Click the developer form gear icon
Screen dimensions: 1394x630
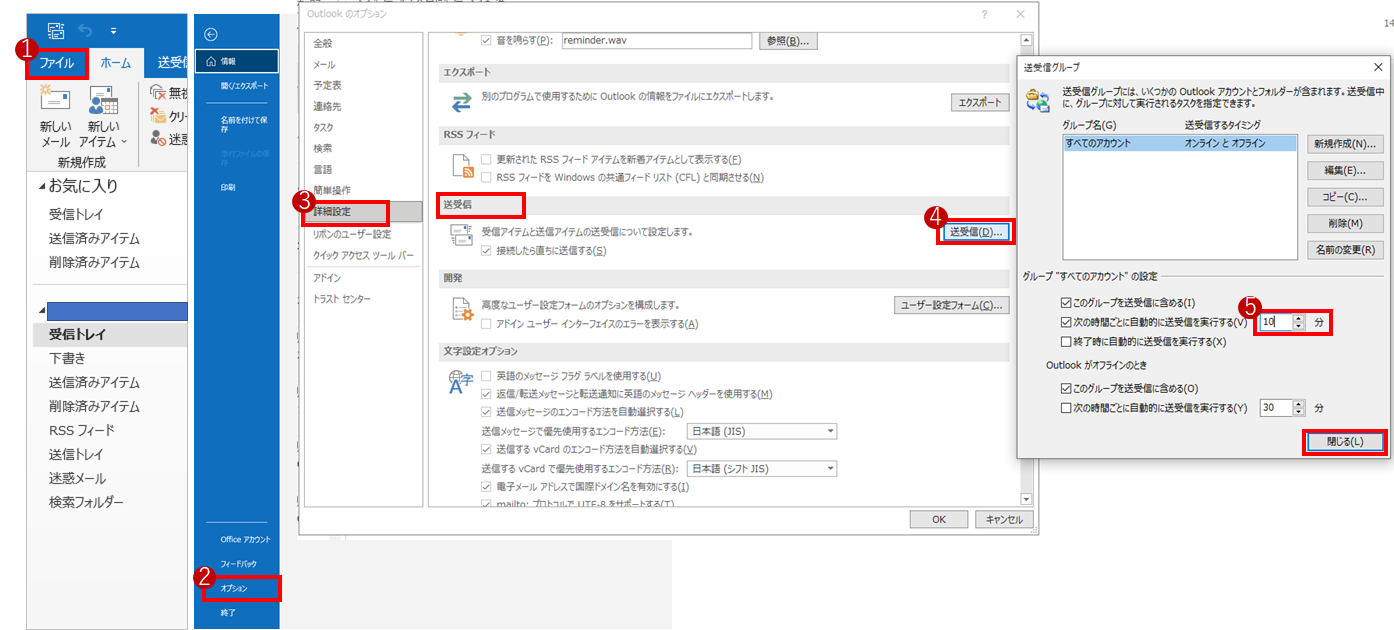tap(462, 310)
